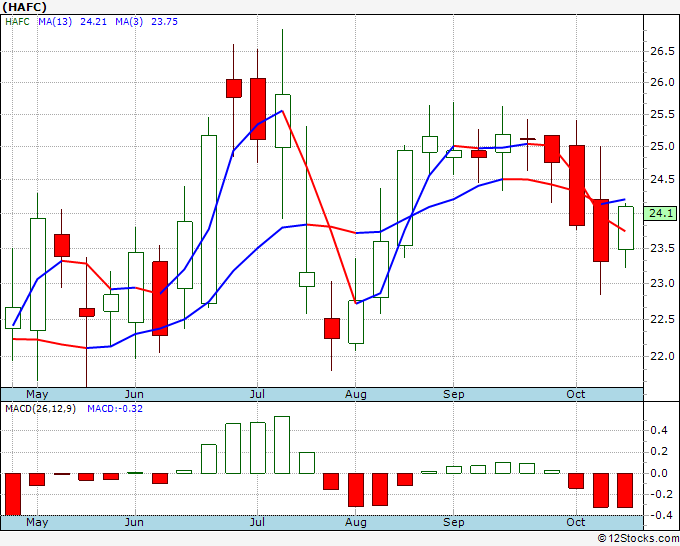Click the Sep label on MACD time axis
680x546 pixels.
point(454,522)
